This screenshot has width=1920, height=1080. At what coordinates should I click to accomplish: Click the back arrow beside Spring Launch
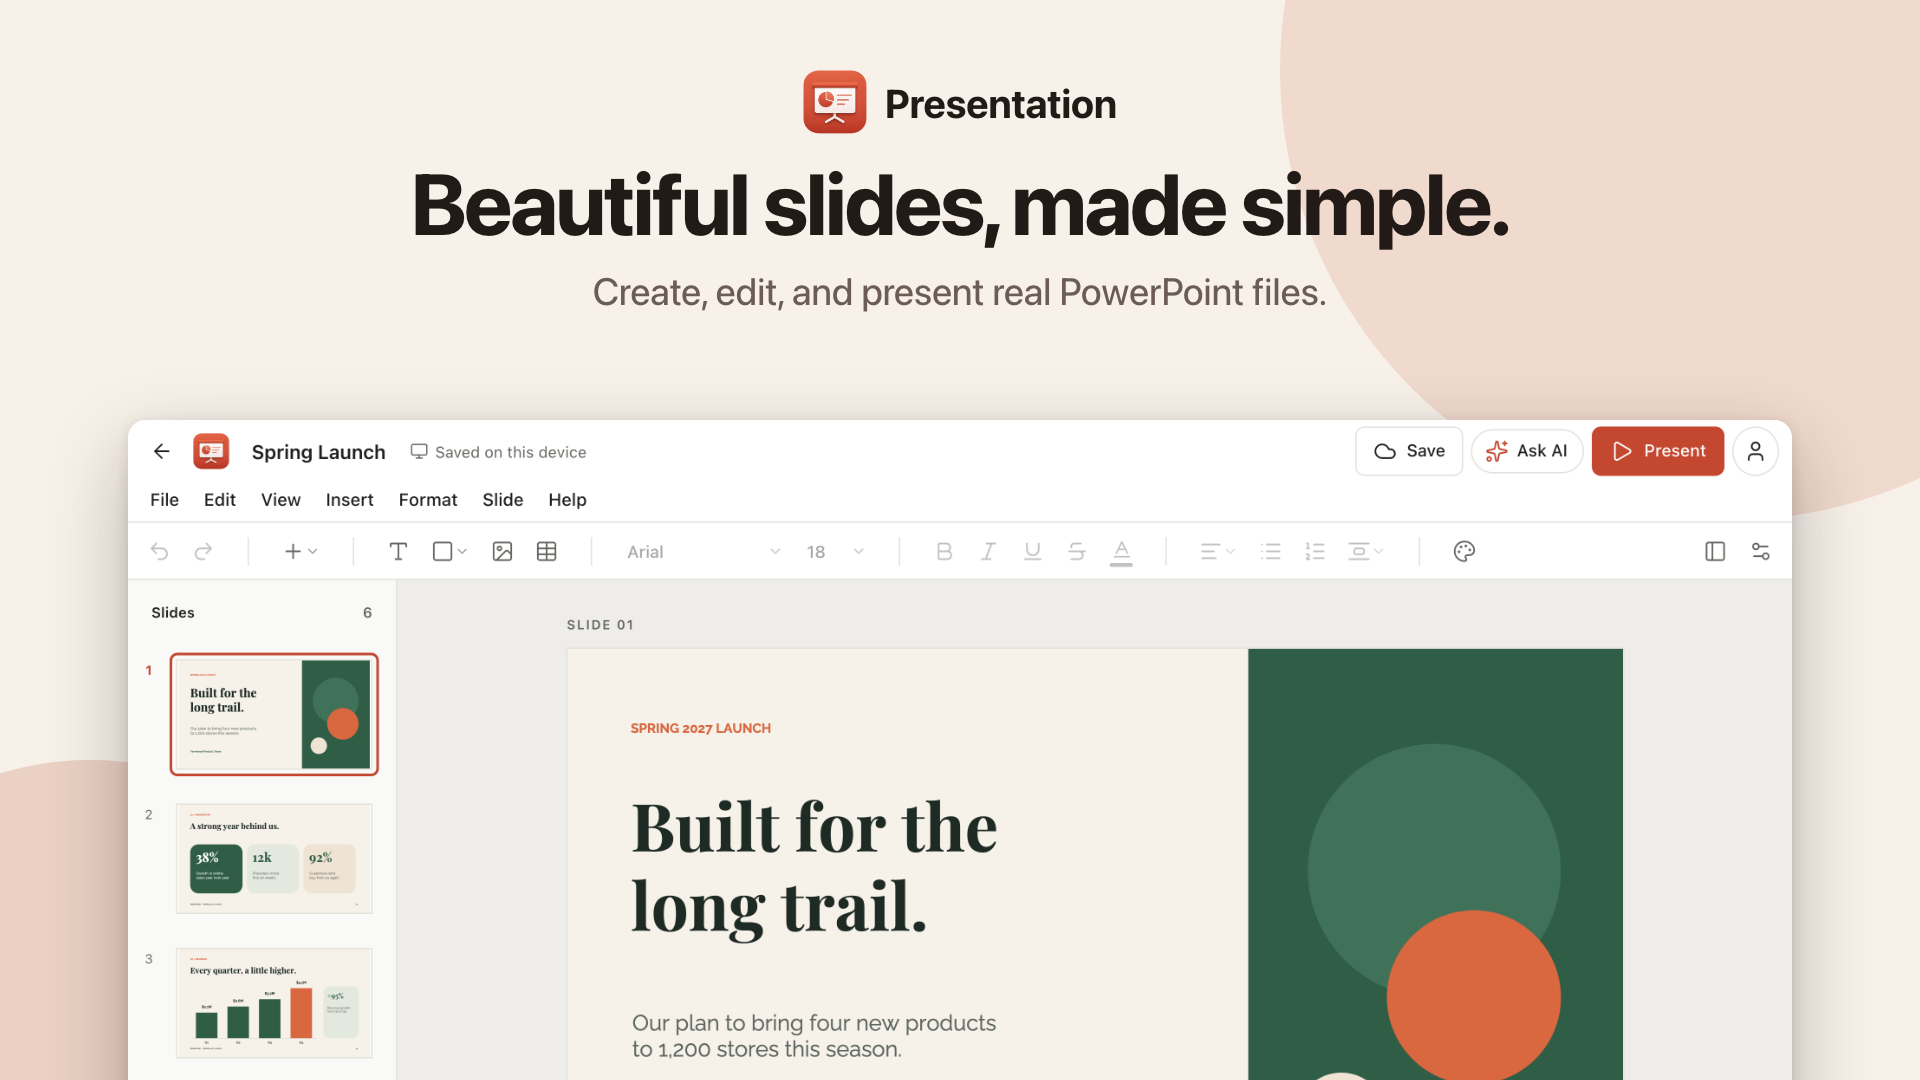tap(161, 451)
